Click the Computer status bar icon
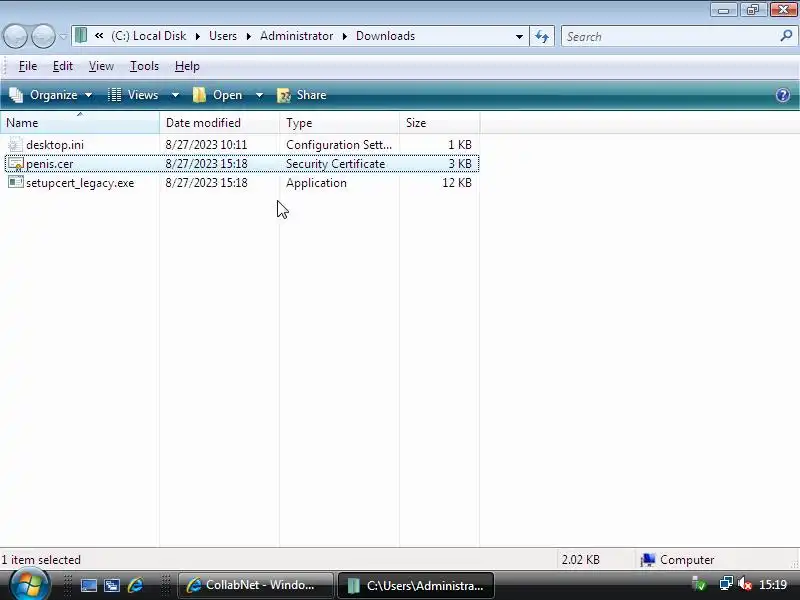Viewport: 800px width, 600px height. (648, 560)
